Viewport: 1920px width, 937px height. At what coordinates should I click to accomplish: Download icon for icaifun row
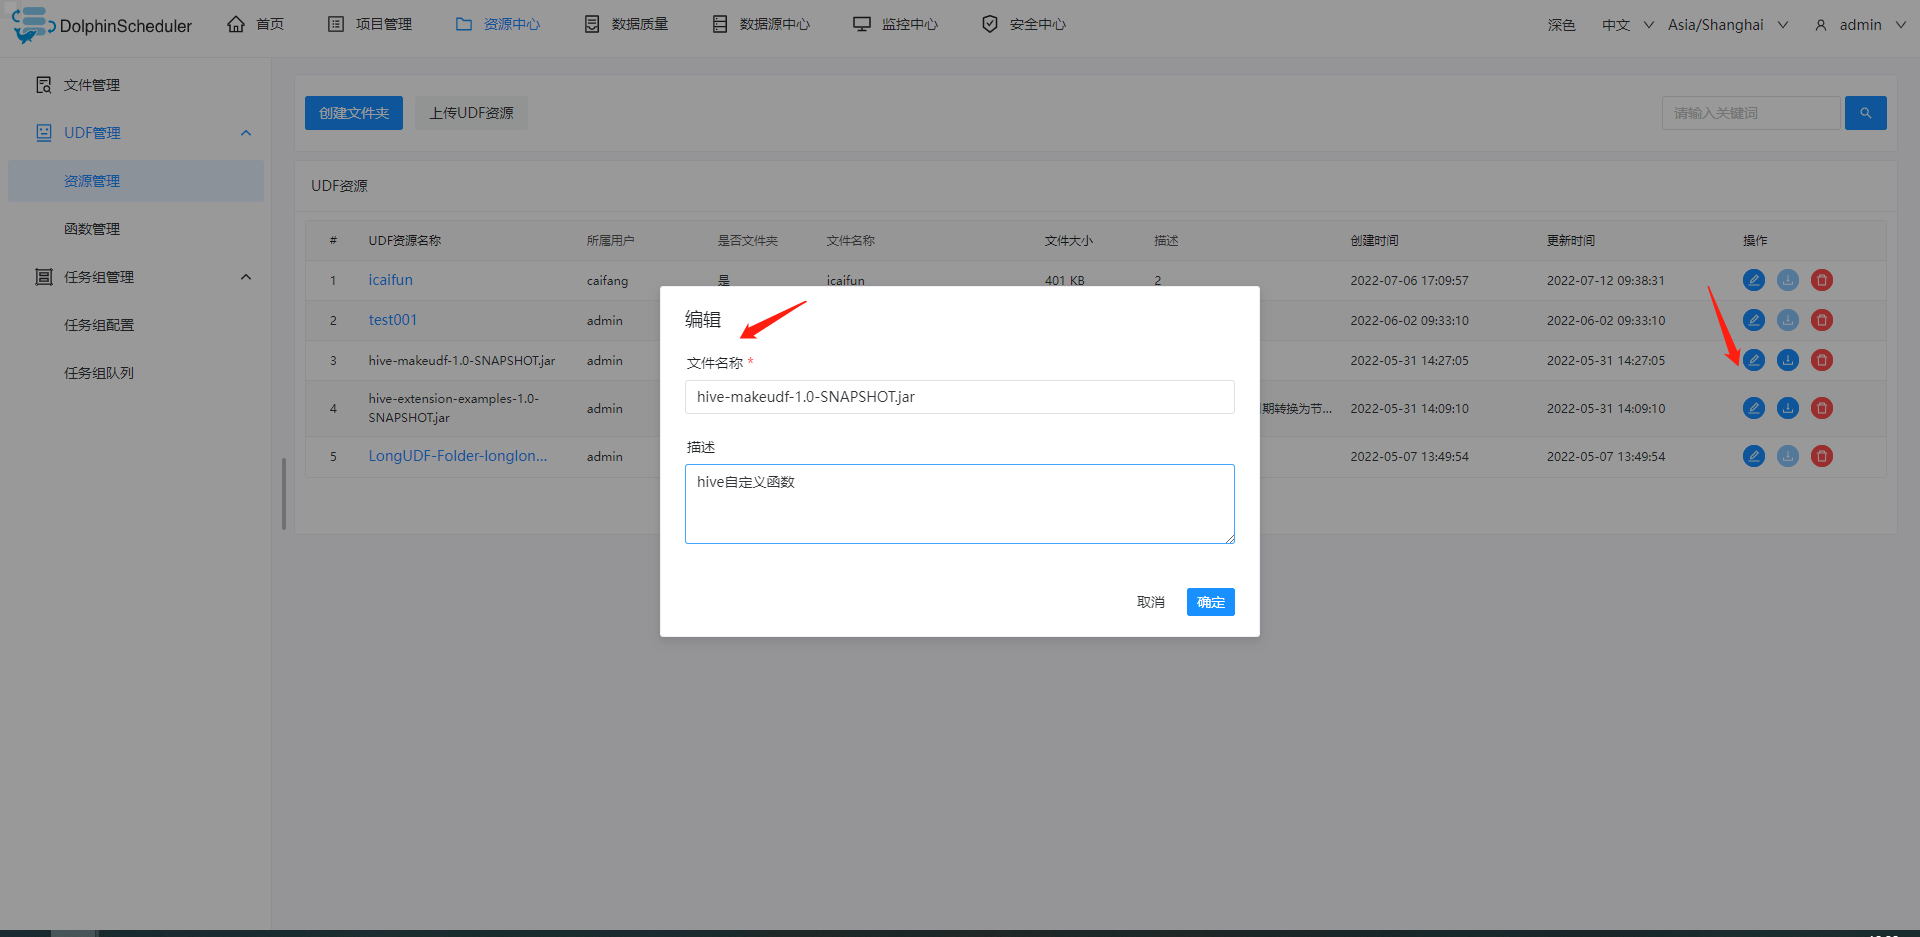[1788, 280]
